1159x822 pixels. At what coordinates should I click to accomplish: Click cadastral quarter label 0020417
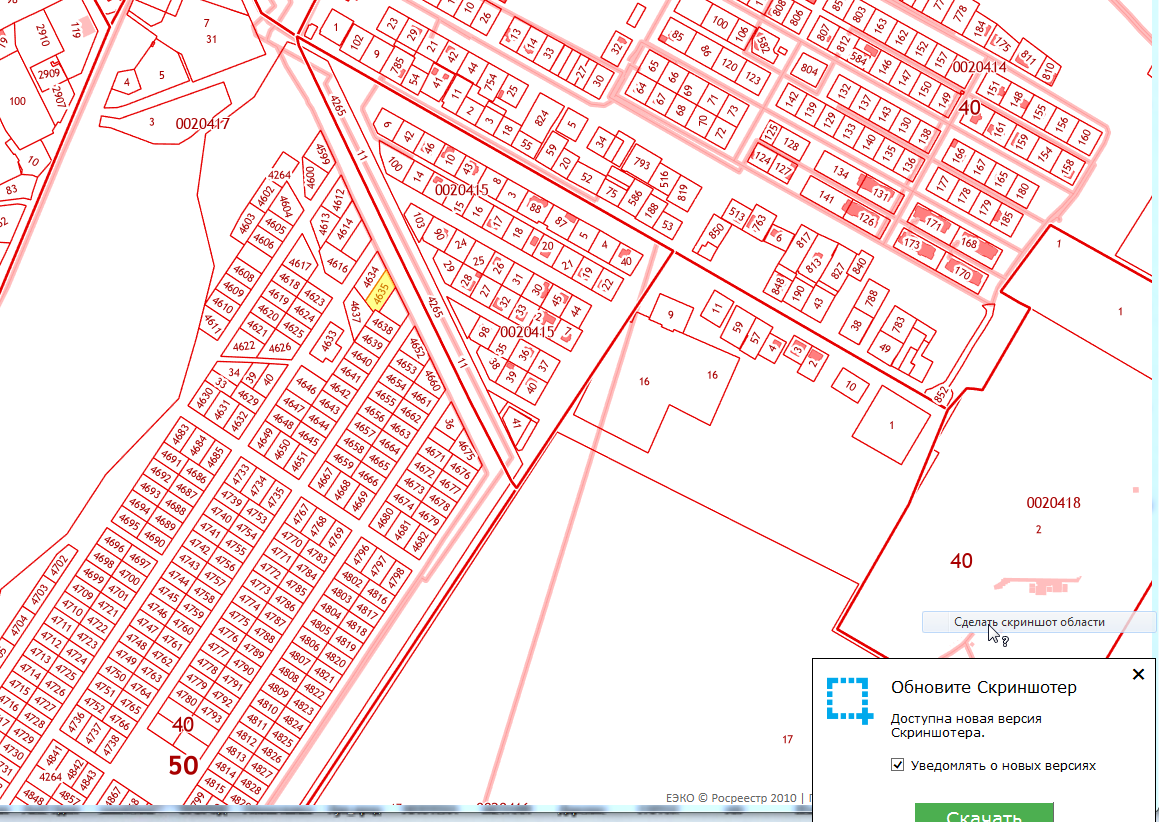(x=202, y=123)
